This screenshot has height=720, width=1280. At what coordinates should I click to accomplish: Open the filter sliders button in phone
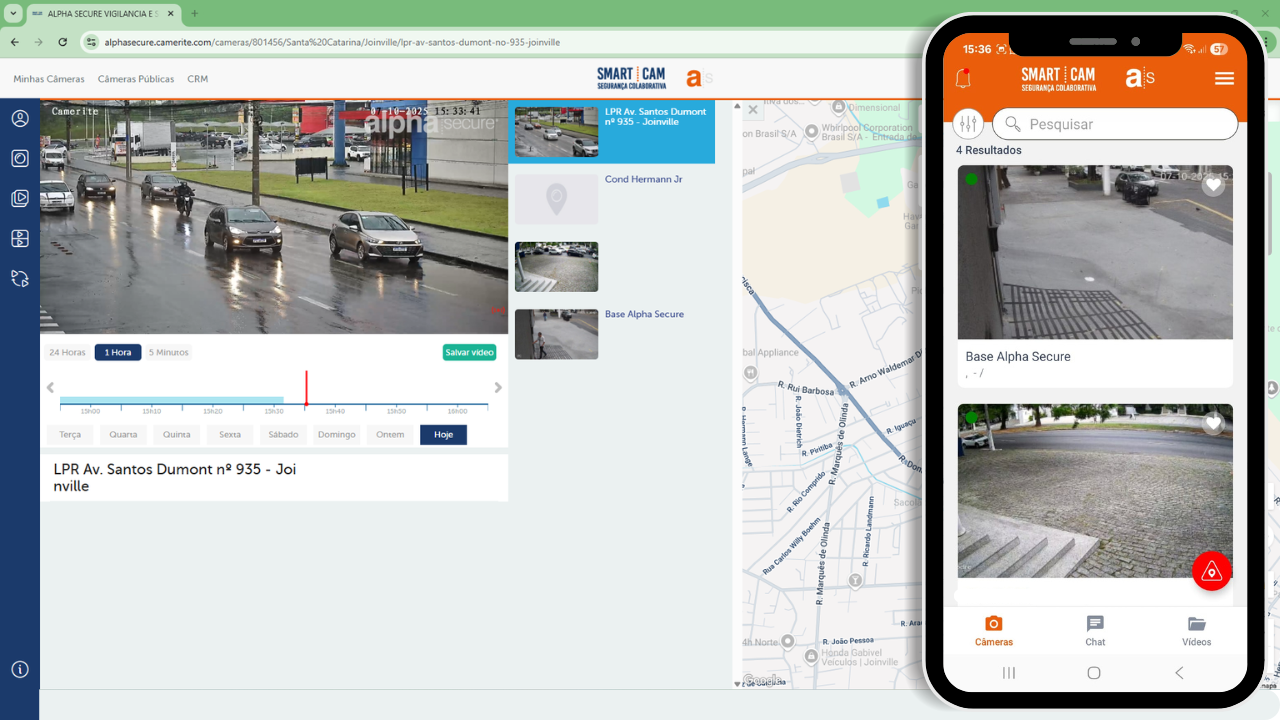pyautogui.click(x=967, y=124)
